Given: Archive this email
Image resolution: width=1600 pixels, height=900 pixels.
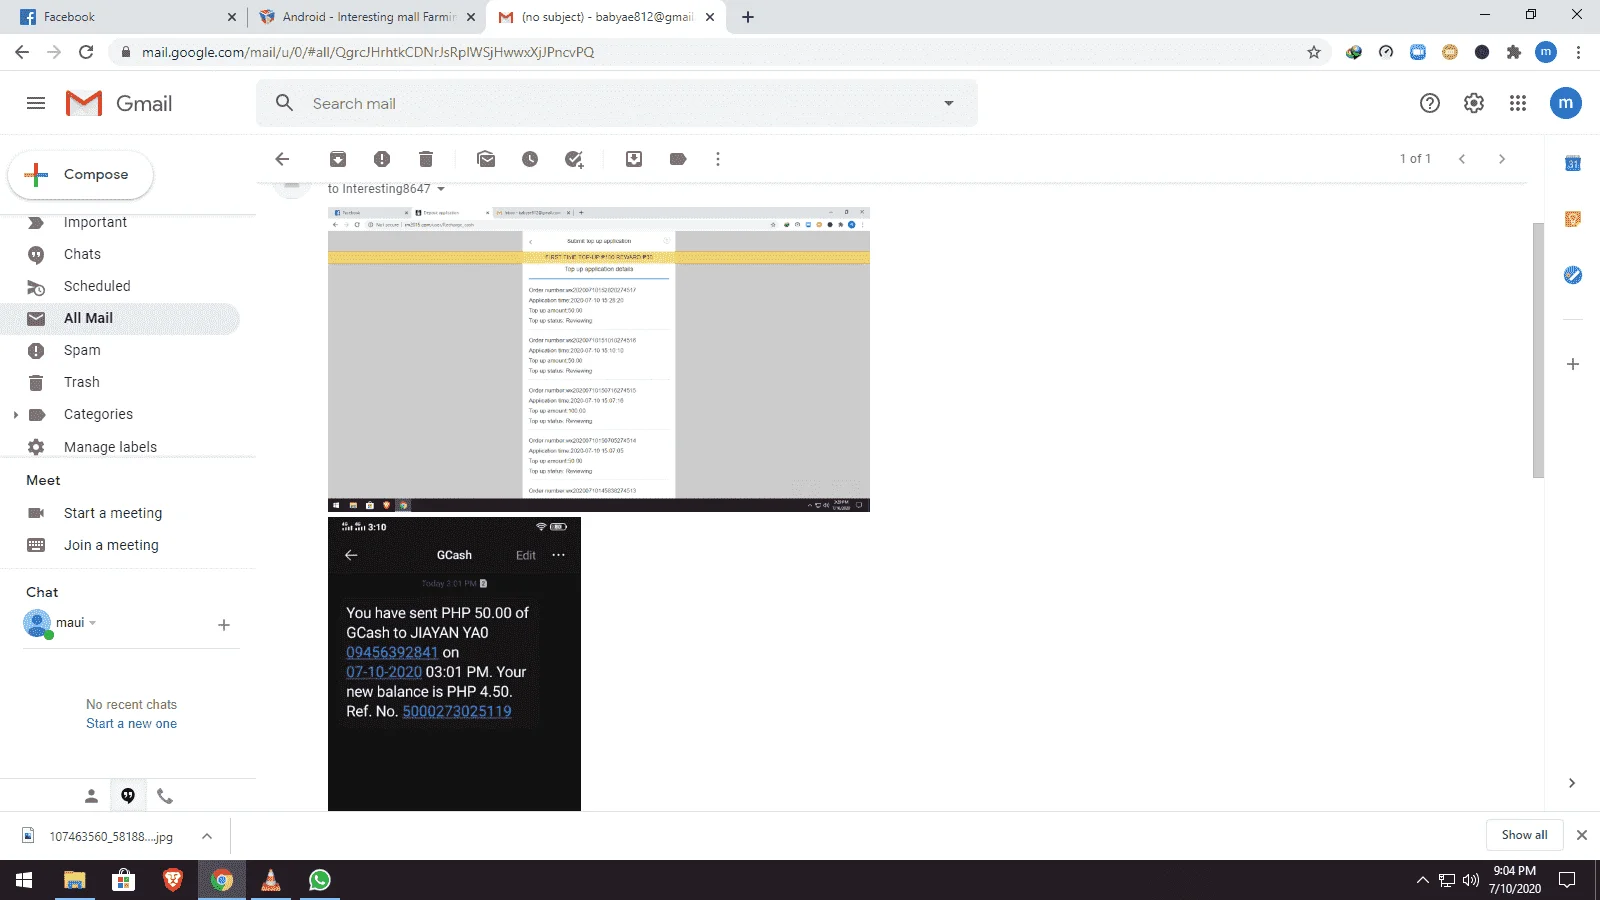Looking at the screenshot, I should coord(338,159).
